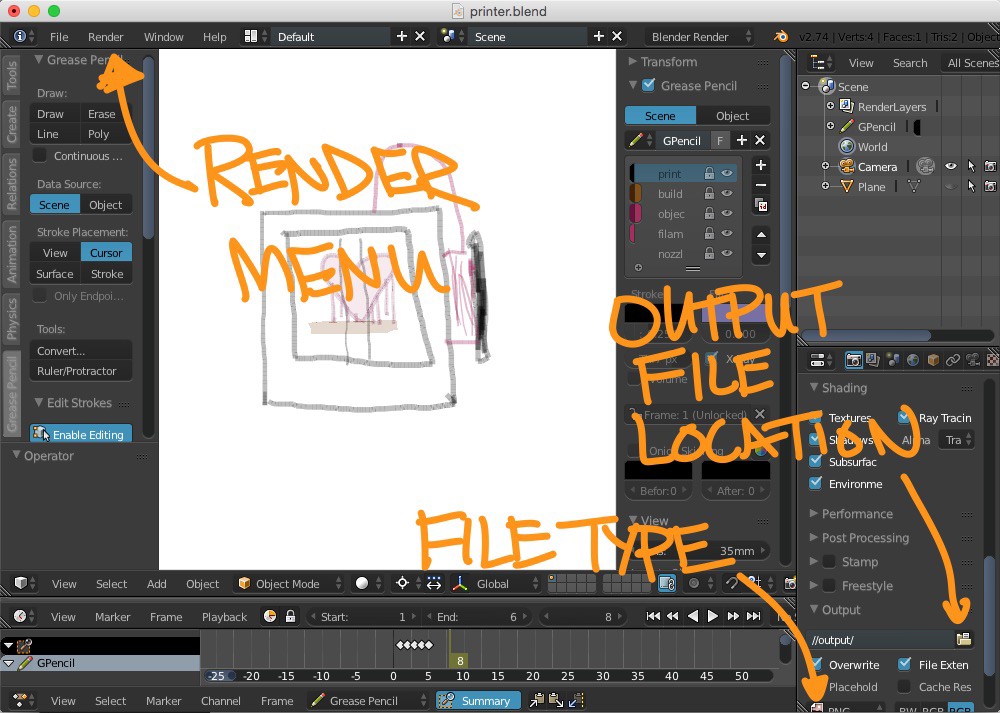Click the F fake user button for GPencil
1000x713 pixels.
[x=720, y=140]
